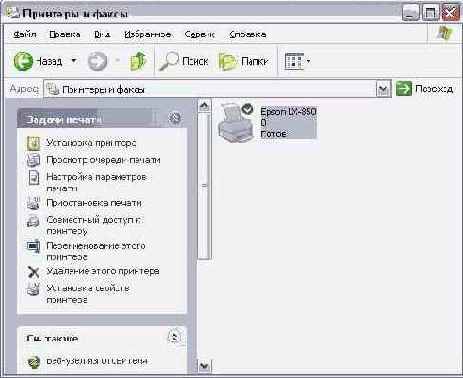This screenshot has width=463, height=378.
Task: Click the print queue view icon
Action: (33, 160)
